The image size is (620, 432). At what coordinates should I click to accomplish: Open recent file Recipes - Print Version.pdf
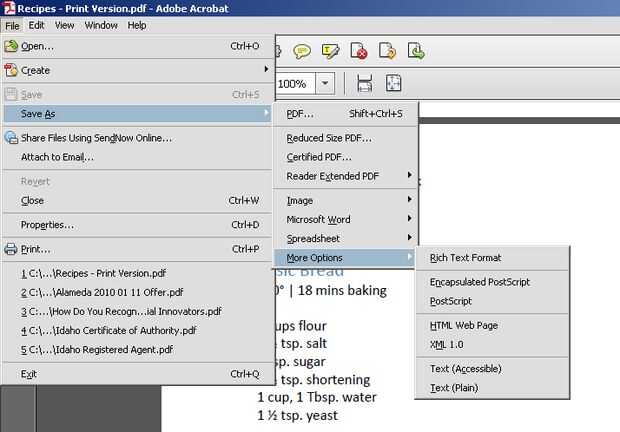tap(137, 273)
